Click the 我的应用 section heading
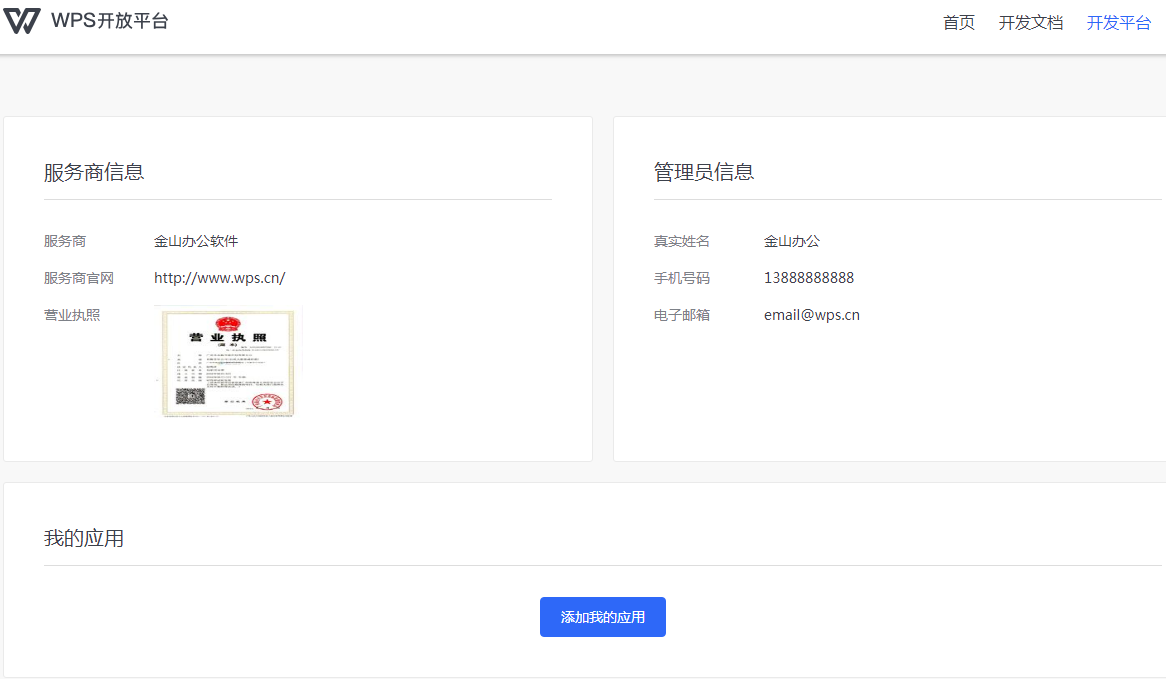The image size is (1166, 679). click(84, 538)
